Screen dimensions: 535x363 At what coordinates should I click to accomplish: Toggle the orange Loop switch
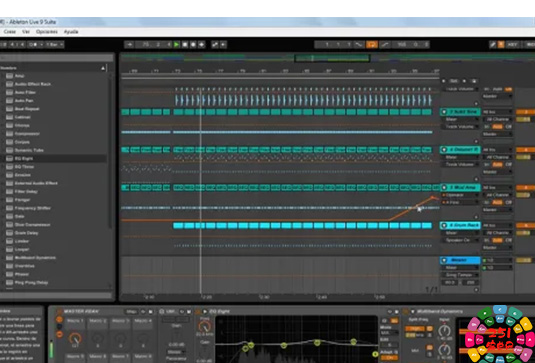pos(372,44)
